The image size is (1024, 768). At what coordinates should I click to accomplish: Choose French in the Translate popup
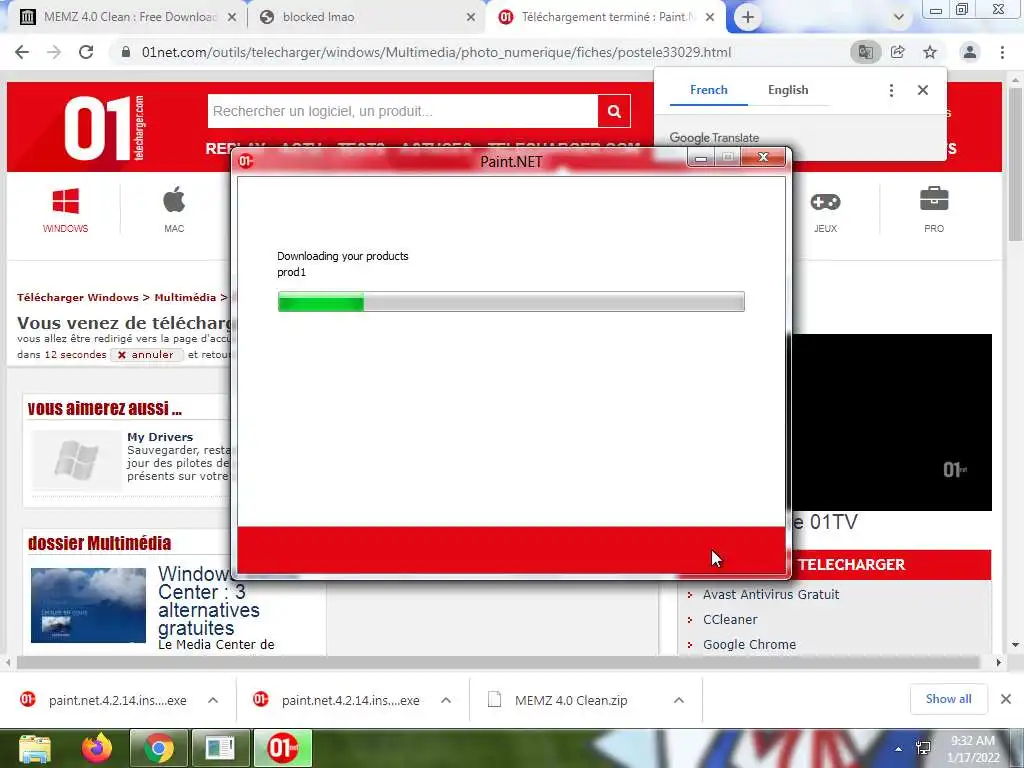(709, 90)
